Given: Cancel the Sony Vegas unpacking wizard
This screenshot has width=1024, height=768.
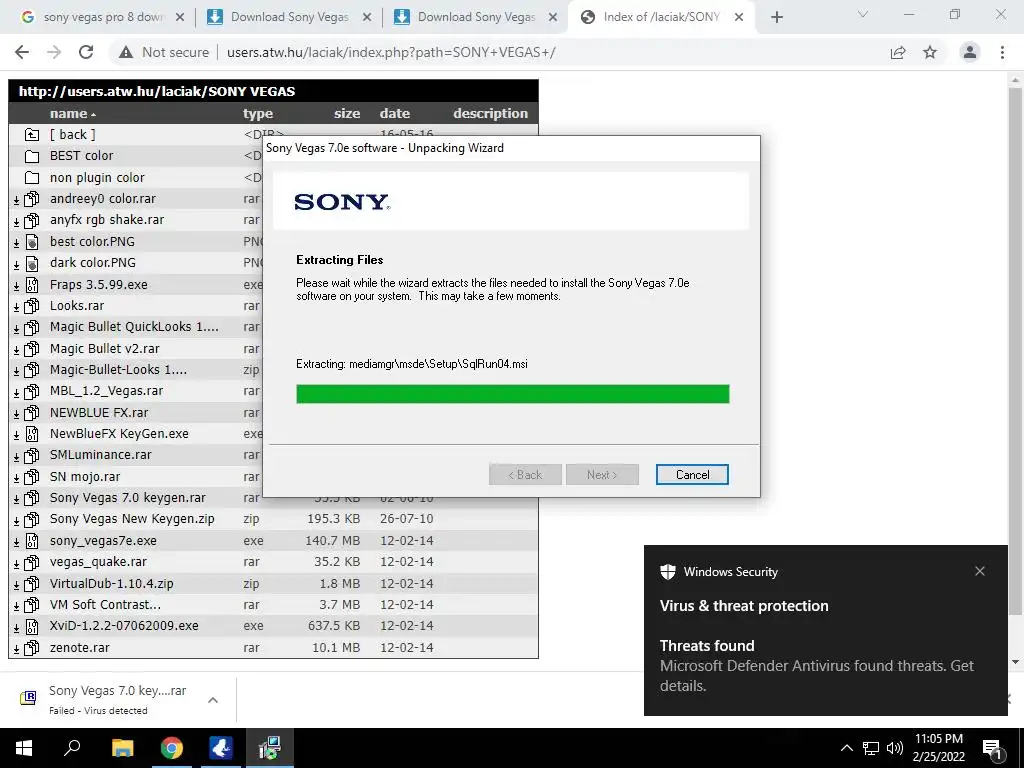Looking at the screenshot, I should (692, 475).
